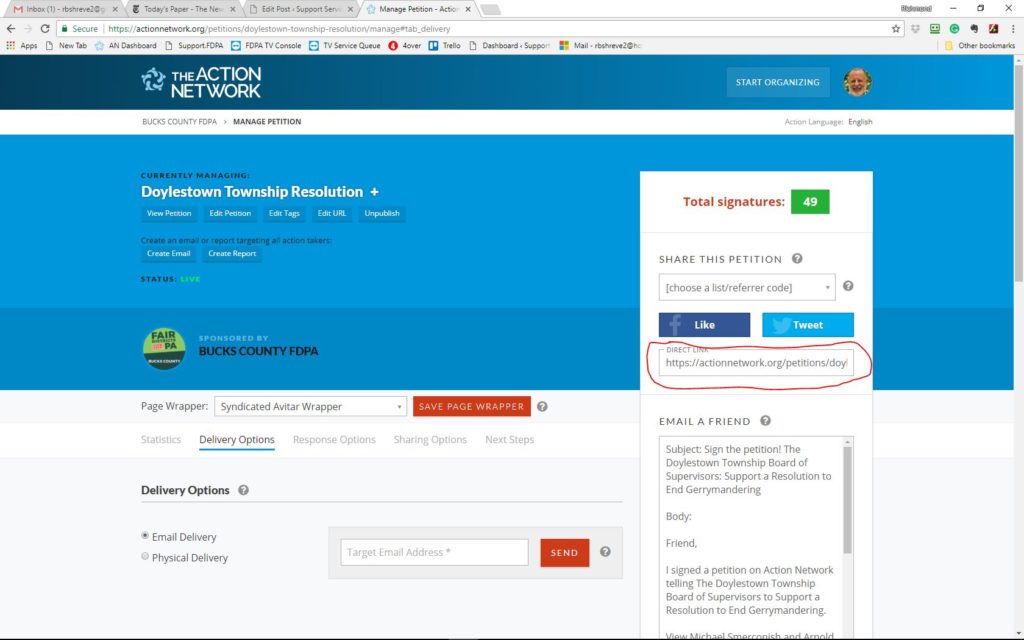Click help icon beside Save Page Wrapper
1024x640 pixels.
pos(542,407)
